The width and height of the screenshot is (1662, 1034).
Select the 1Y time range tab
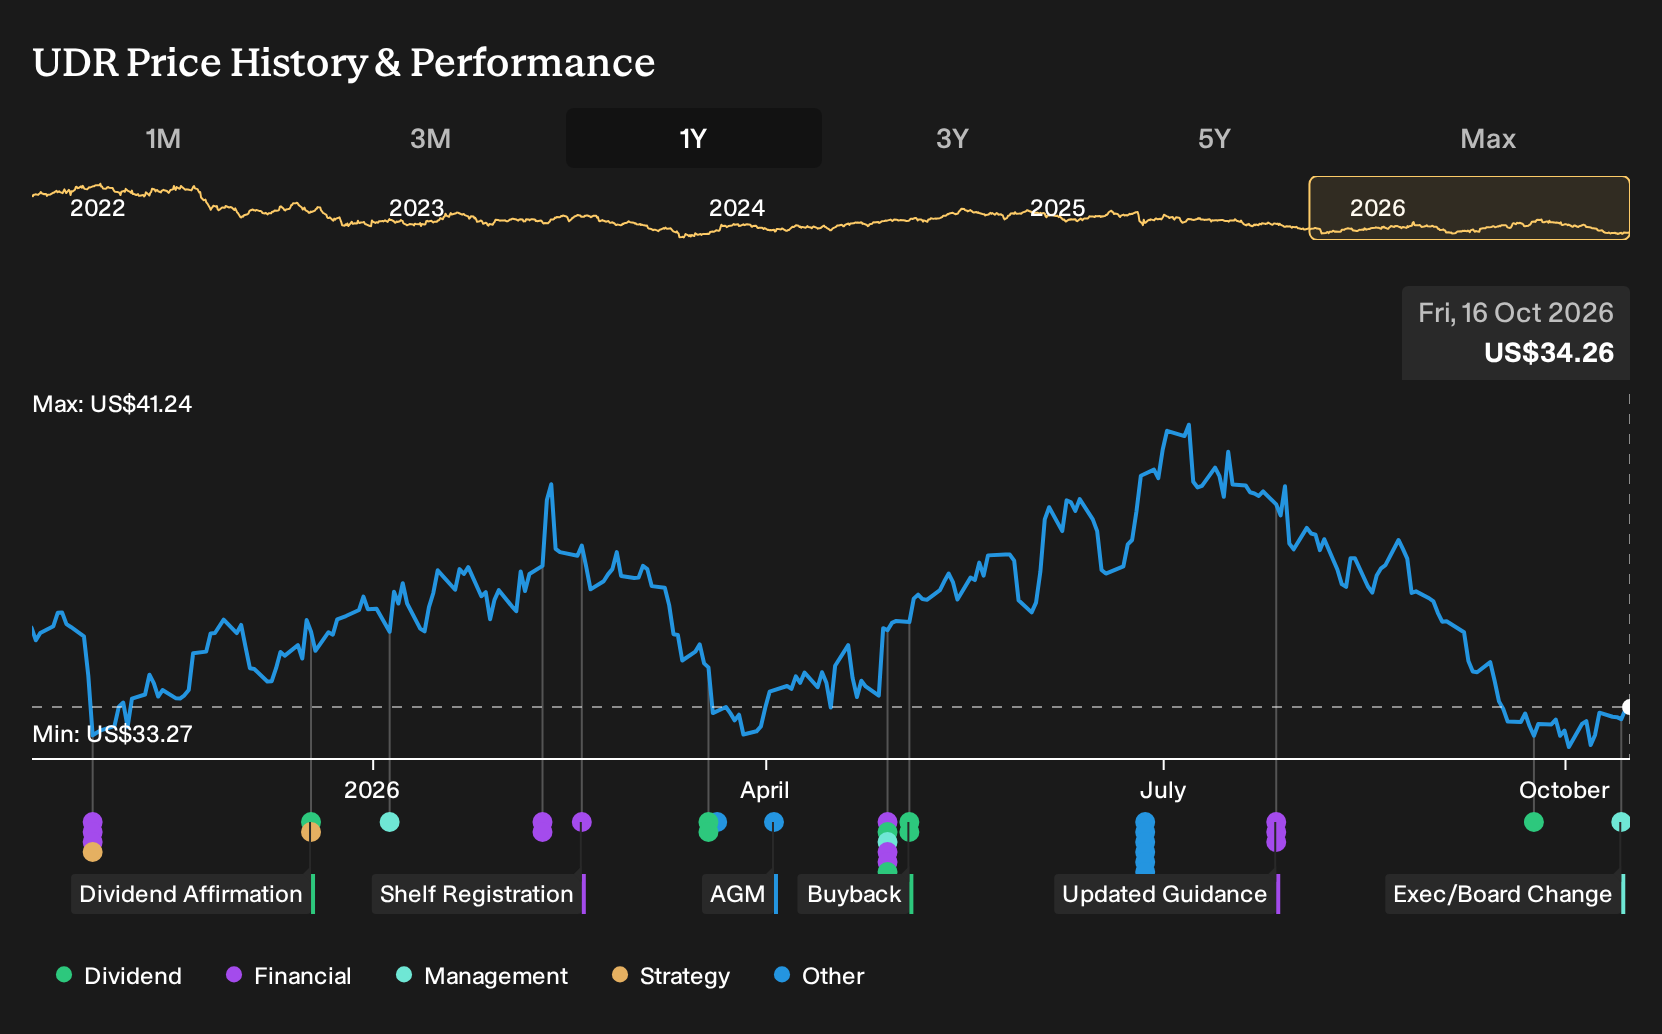[x=694, y=138]
